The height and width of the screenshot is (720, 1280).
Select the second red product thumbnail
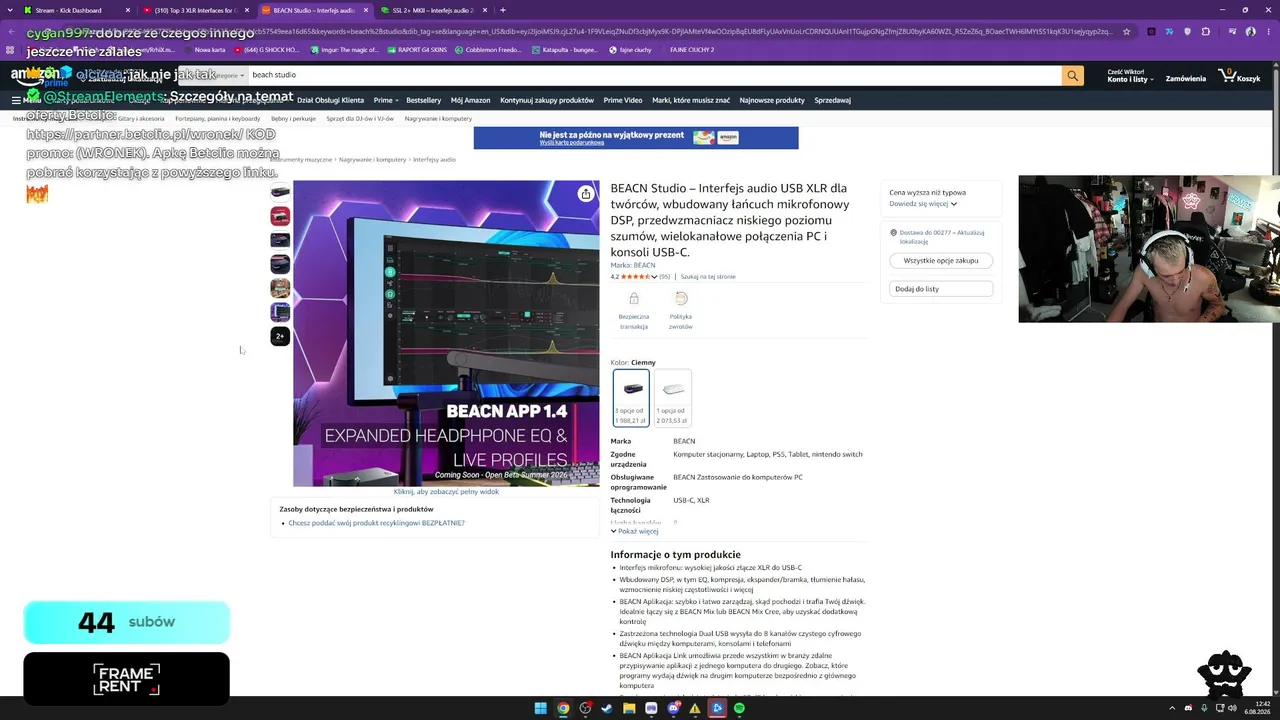280,216
